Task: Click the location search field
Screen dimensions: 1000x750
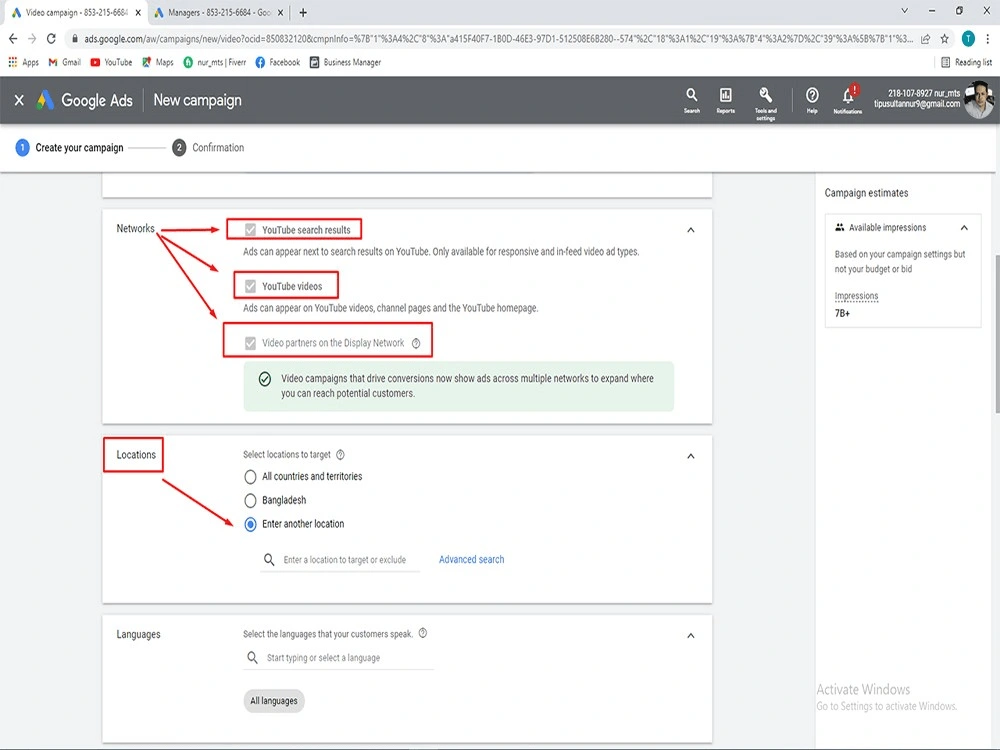Action: point(340,559)
